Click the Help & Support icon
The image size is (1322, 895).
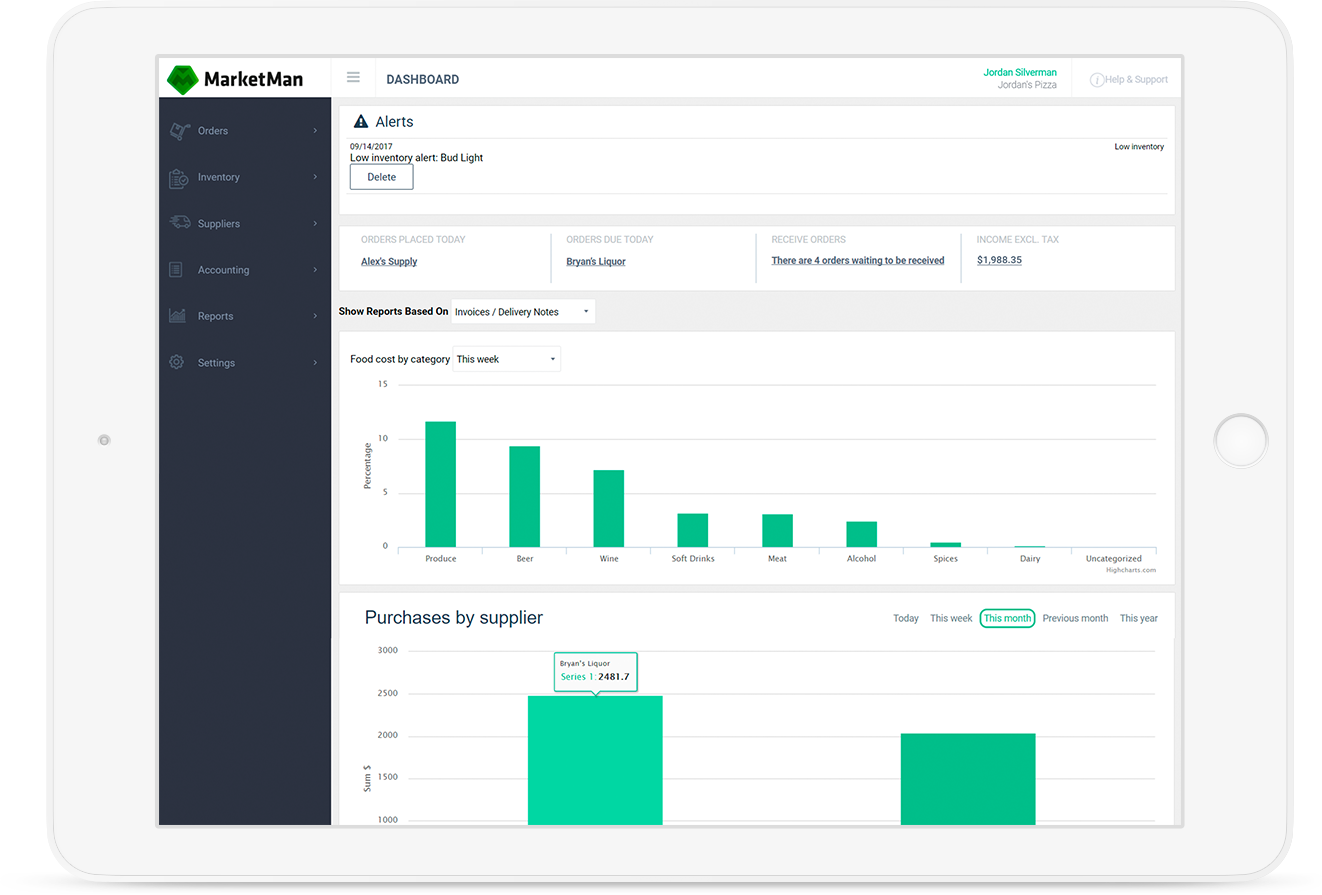point(1098,78)
